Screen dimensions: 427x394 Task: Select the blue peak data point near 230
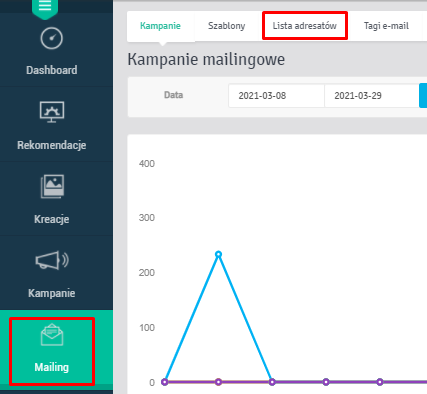pyautogui.click(x=218, y=254)
